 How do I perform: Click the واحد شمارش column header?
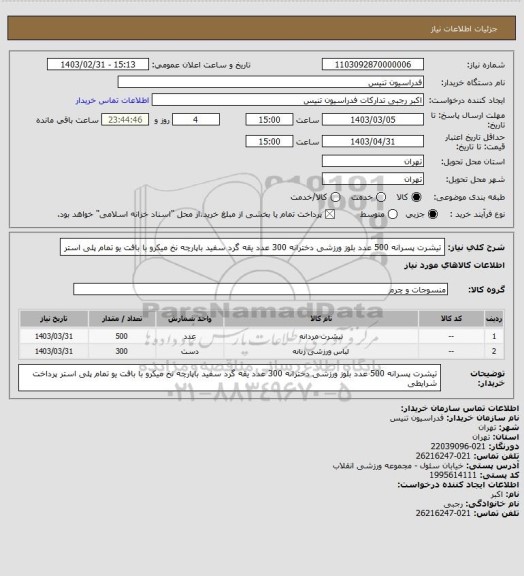coord(190,318)
